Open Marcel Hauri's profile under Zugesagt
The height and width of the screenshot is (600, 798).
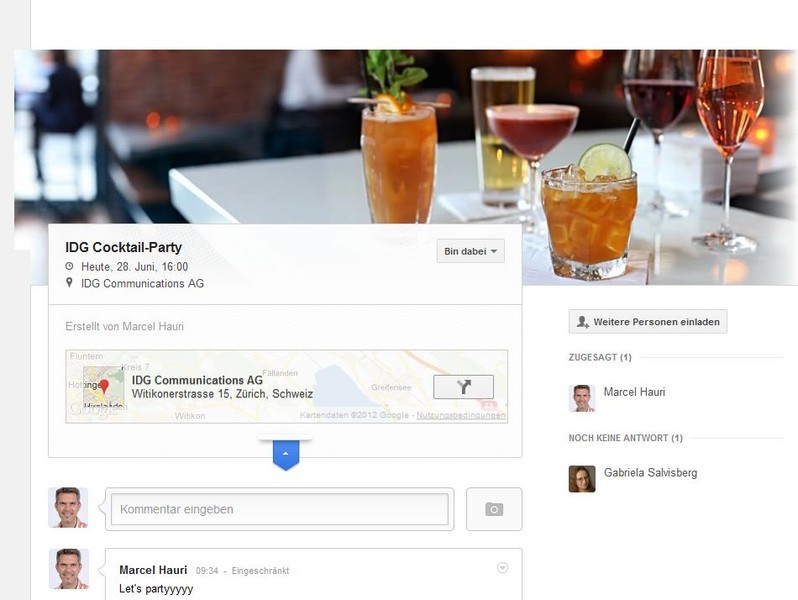pyautogui.click(x=634, y=392)
